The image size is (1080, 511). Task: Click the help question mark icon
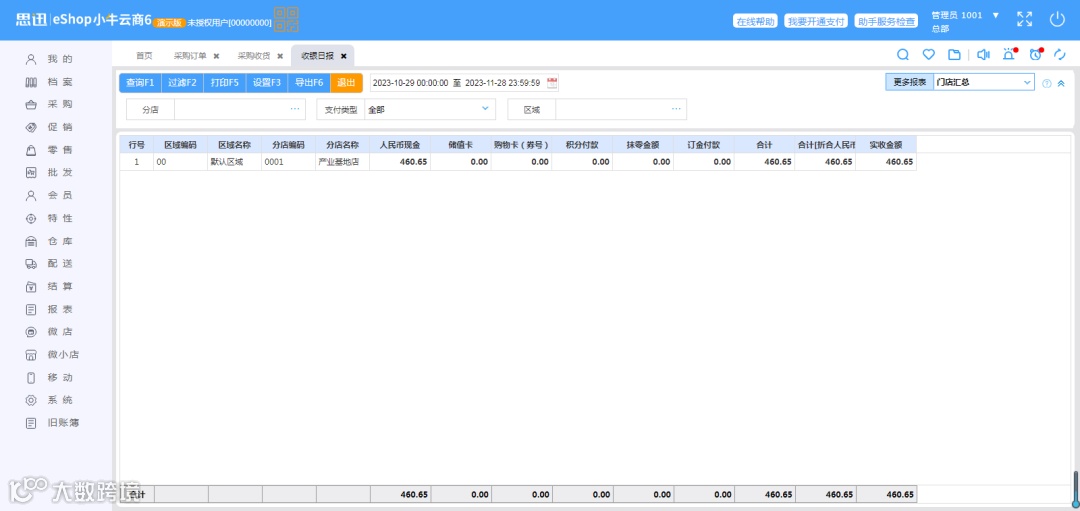[1047, 83]
